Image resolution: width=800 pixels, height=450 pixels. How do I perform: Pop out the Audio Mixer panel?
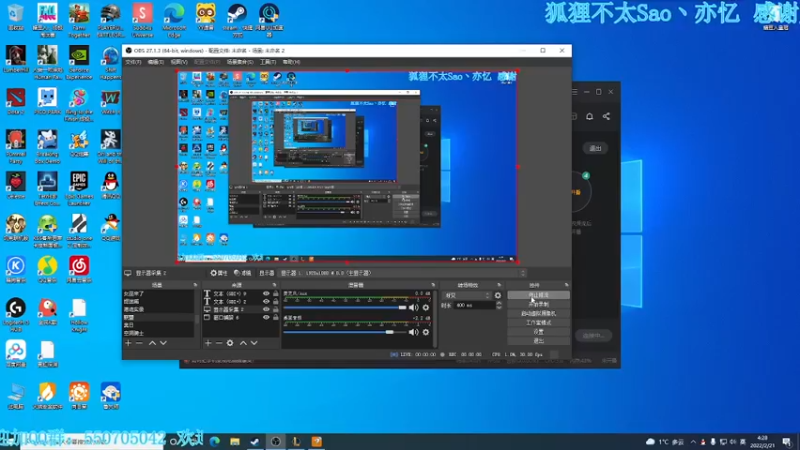tap(433, 285)
